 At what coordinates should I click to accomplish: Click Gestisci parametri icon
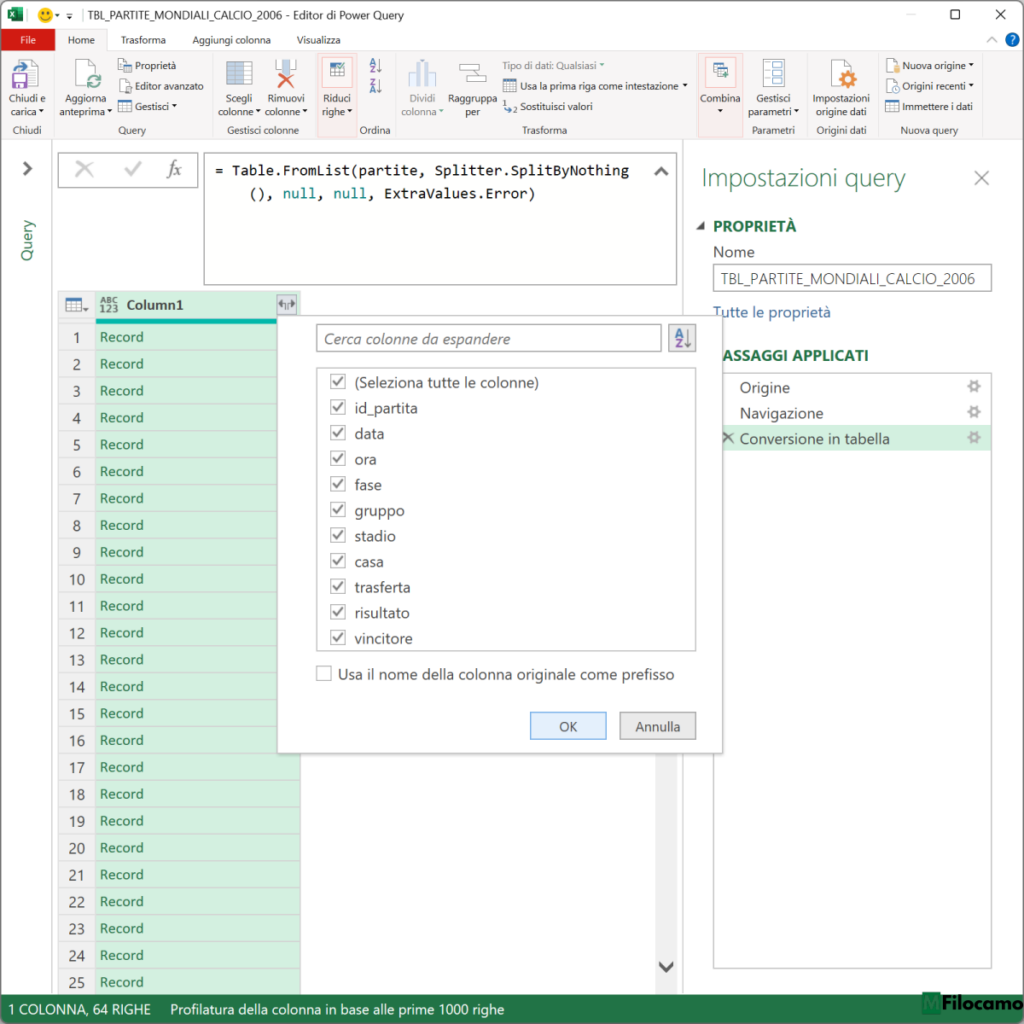point(773,73)
